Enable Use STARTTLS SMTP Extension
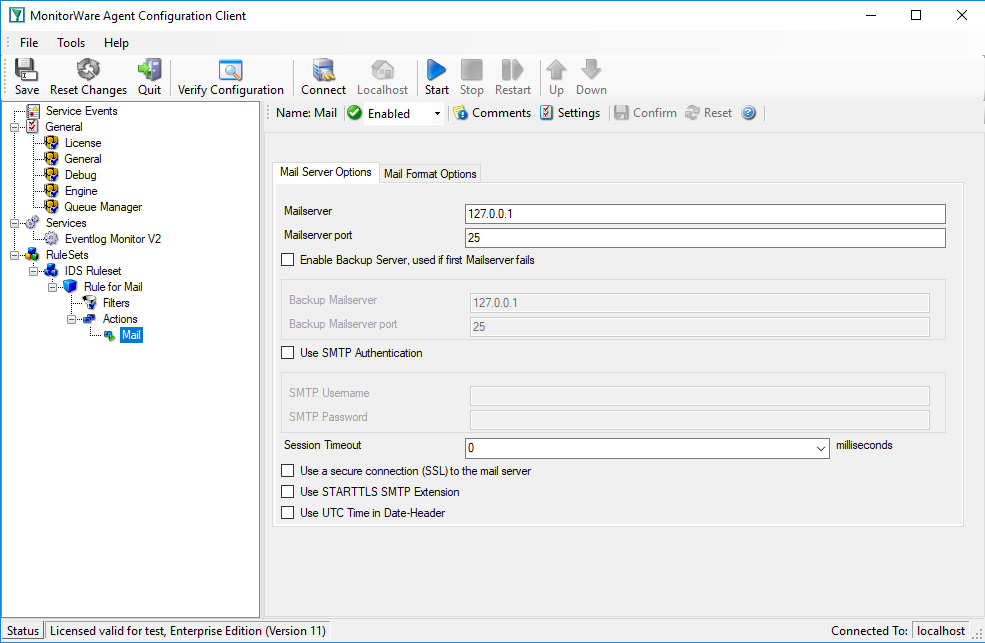Viewport: 985px width, 643px height. pos(288,492)
